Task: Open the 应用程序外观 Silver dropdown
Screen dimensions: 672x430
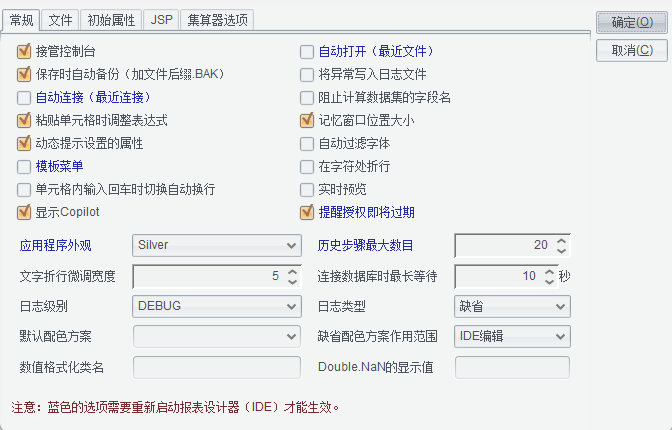Action: [x=216, y=245]
